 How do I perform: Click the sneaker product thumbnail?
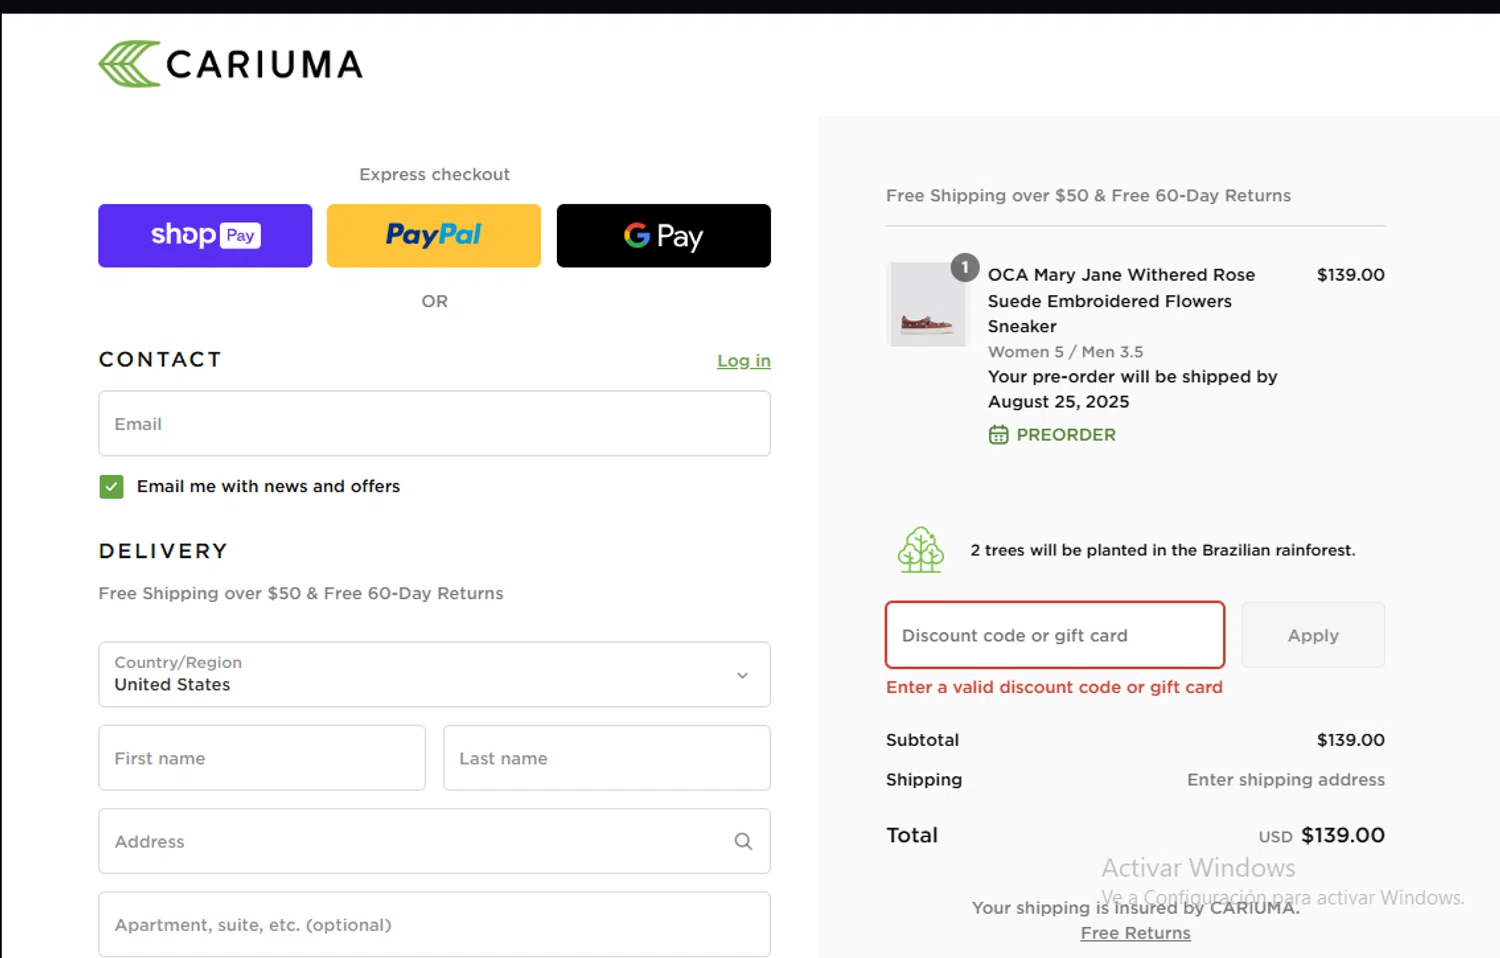tap(927, 305)
